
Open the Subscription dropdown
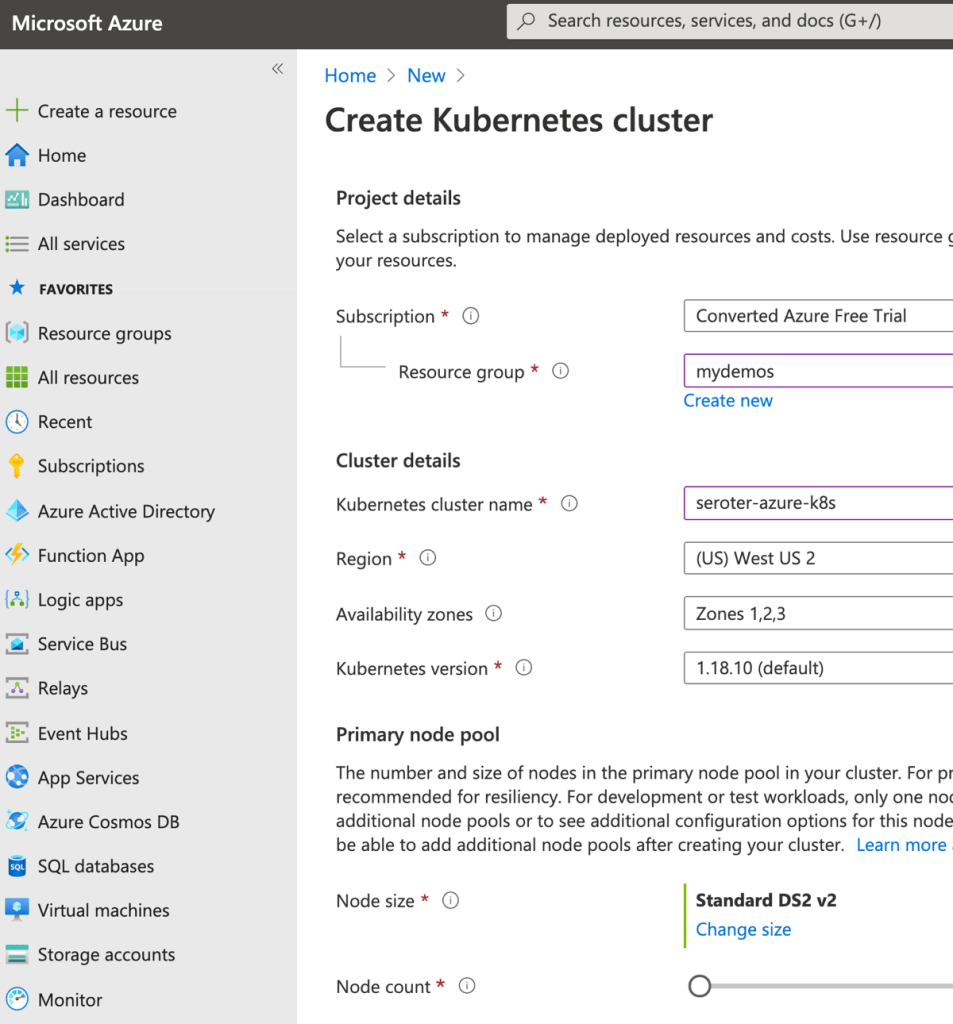pos(817,316)
